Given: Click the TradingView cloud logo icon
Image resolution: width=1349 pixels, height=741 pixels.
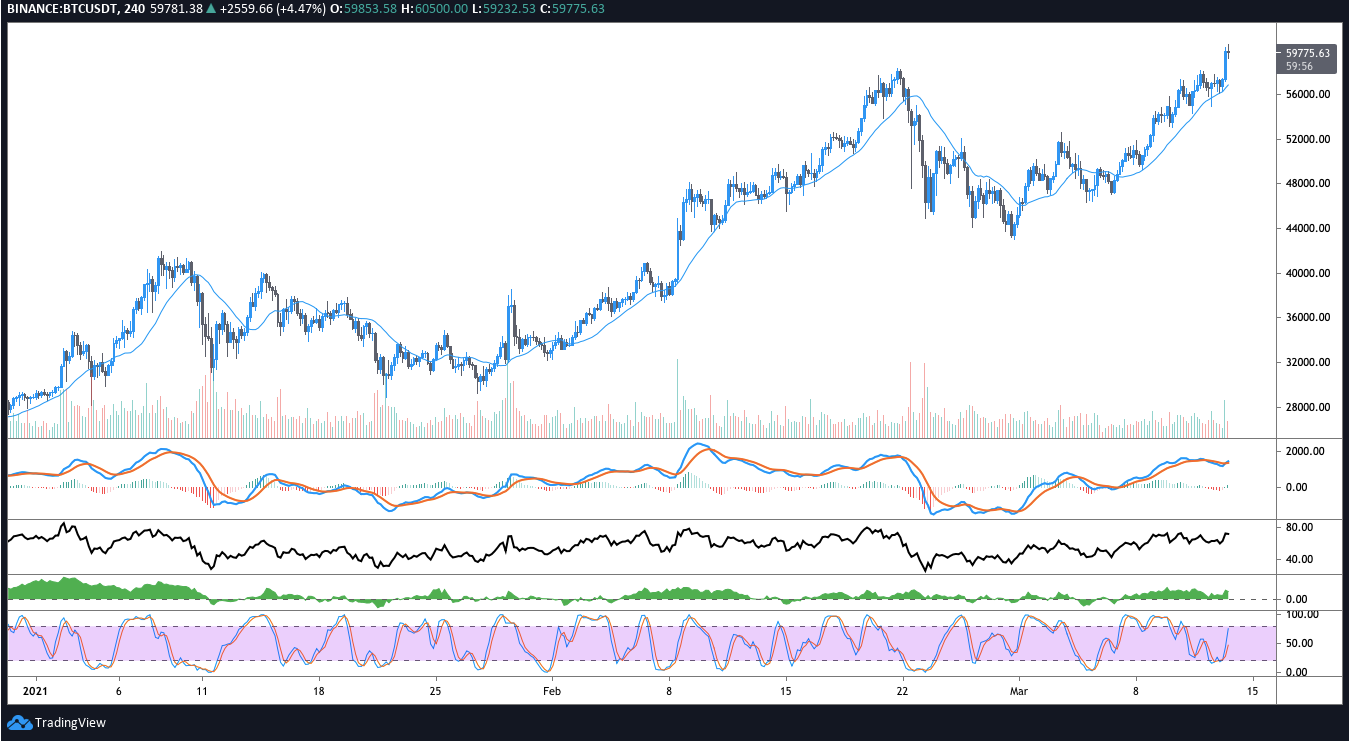Looking at the screenshot, I should pyautogui.click(x=18, y=722).
